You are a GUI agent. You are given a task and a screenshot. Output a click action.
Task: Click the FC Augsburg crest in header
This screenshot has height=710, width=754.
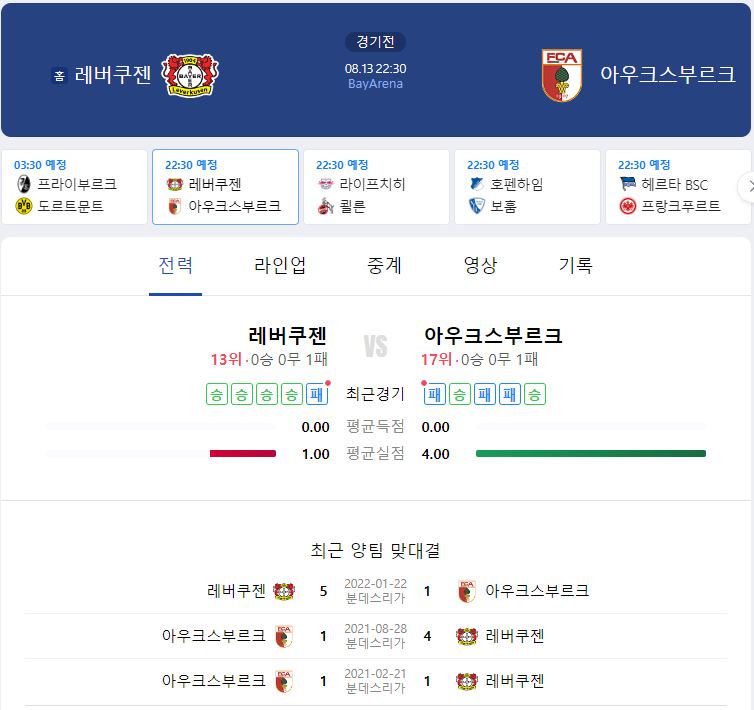(x=561, y=75)
